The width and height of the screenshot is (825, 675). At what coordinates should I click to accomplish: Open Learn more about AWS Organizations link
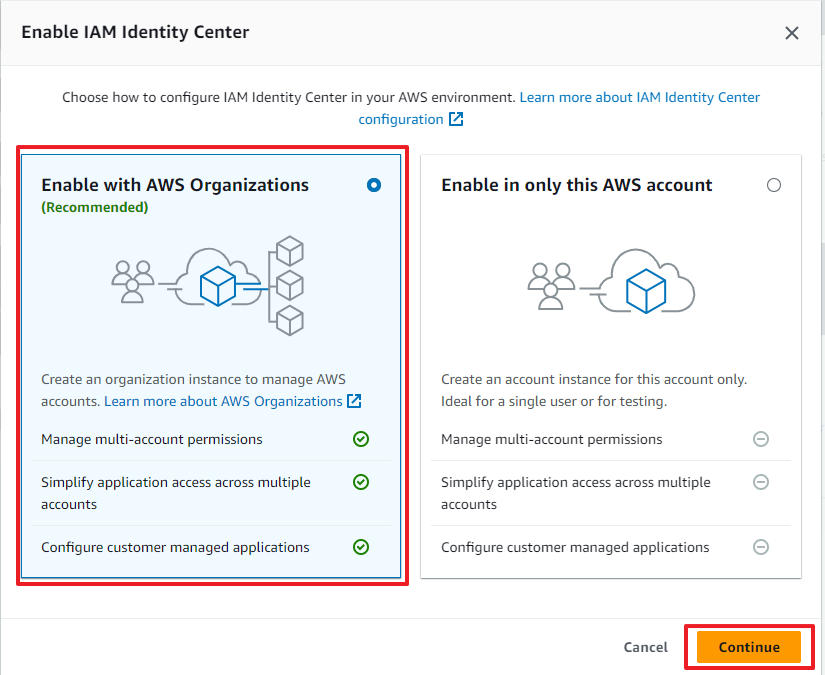223,401
